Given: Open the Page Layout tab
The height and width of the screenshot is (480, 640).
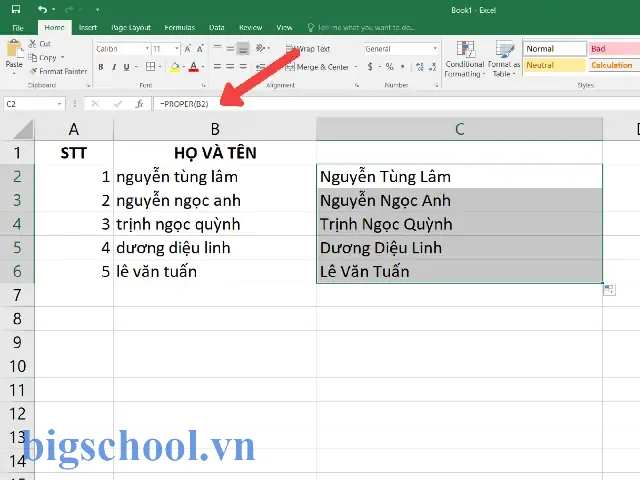Looking at the screenshot, I should tap(131, 27).
